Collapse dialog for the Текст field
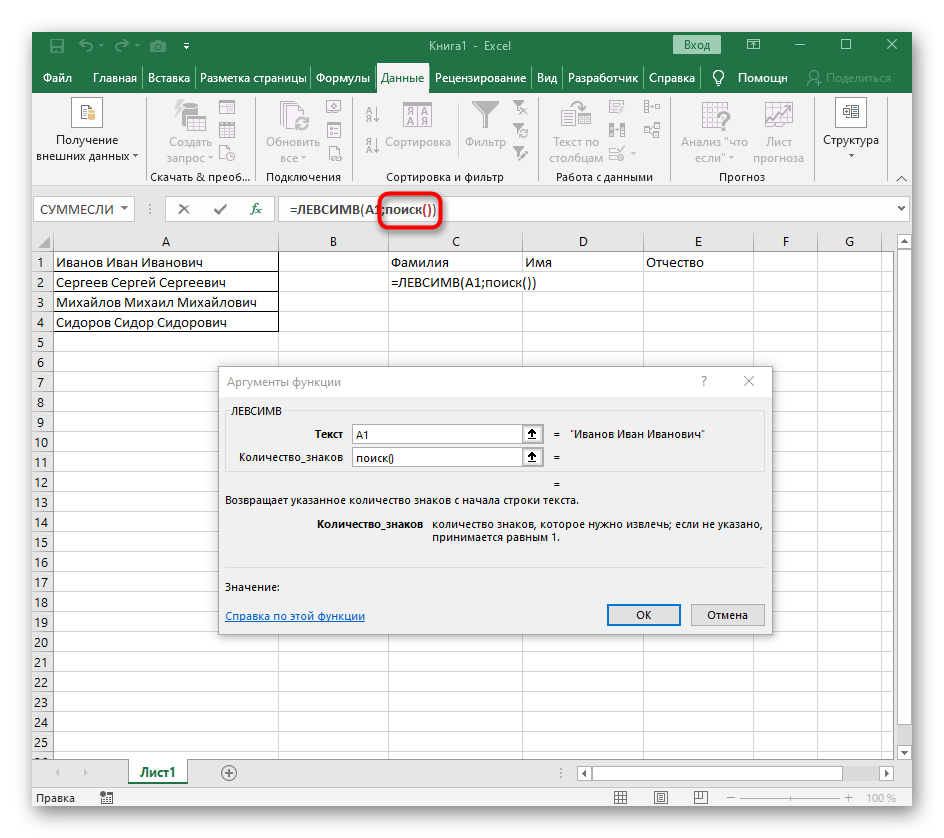The width and height of the screenshot is (944, 838). tap(532, 435)
